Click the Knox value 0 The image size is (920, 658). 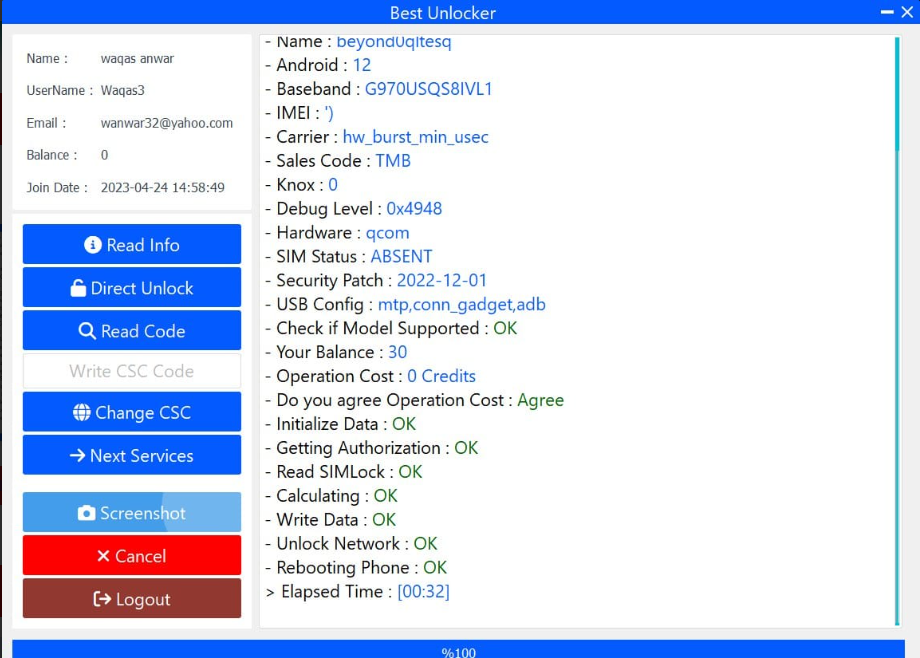pos(333,185)
